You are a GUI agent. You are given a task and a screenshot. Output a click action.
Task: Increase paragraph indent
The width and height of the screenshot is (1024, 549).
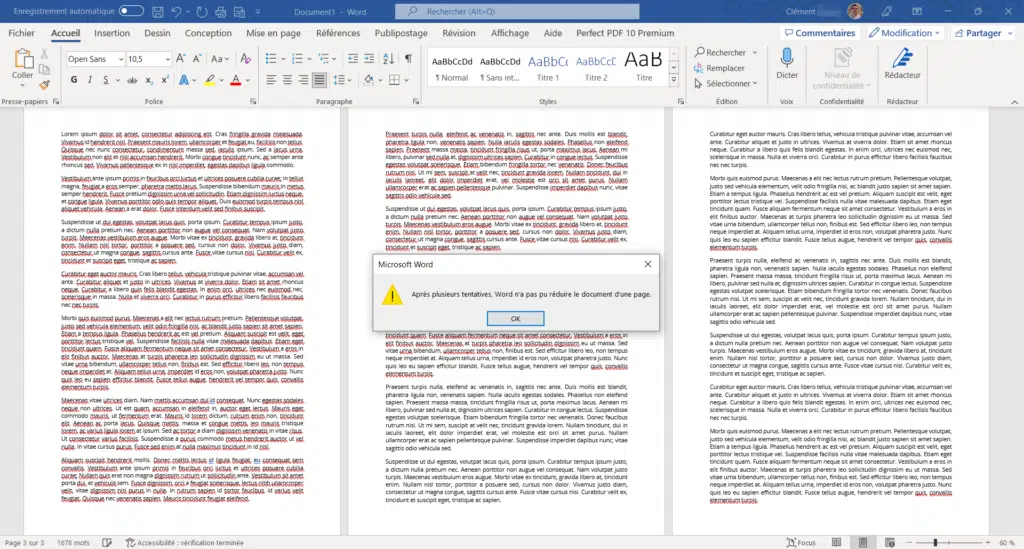369,59
